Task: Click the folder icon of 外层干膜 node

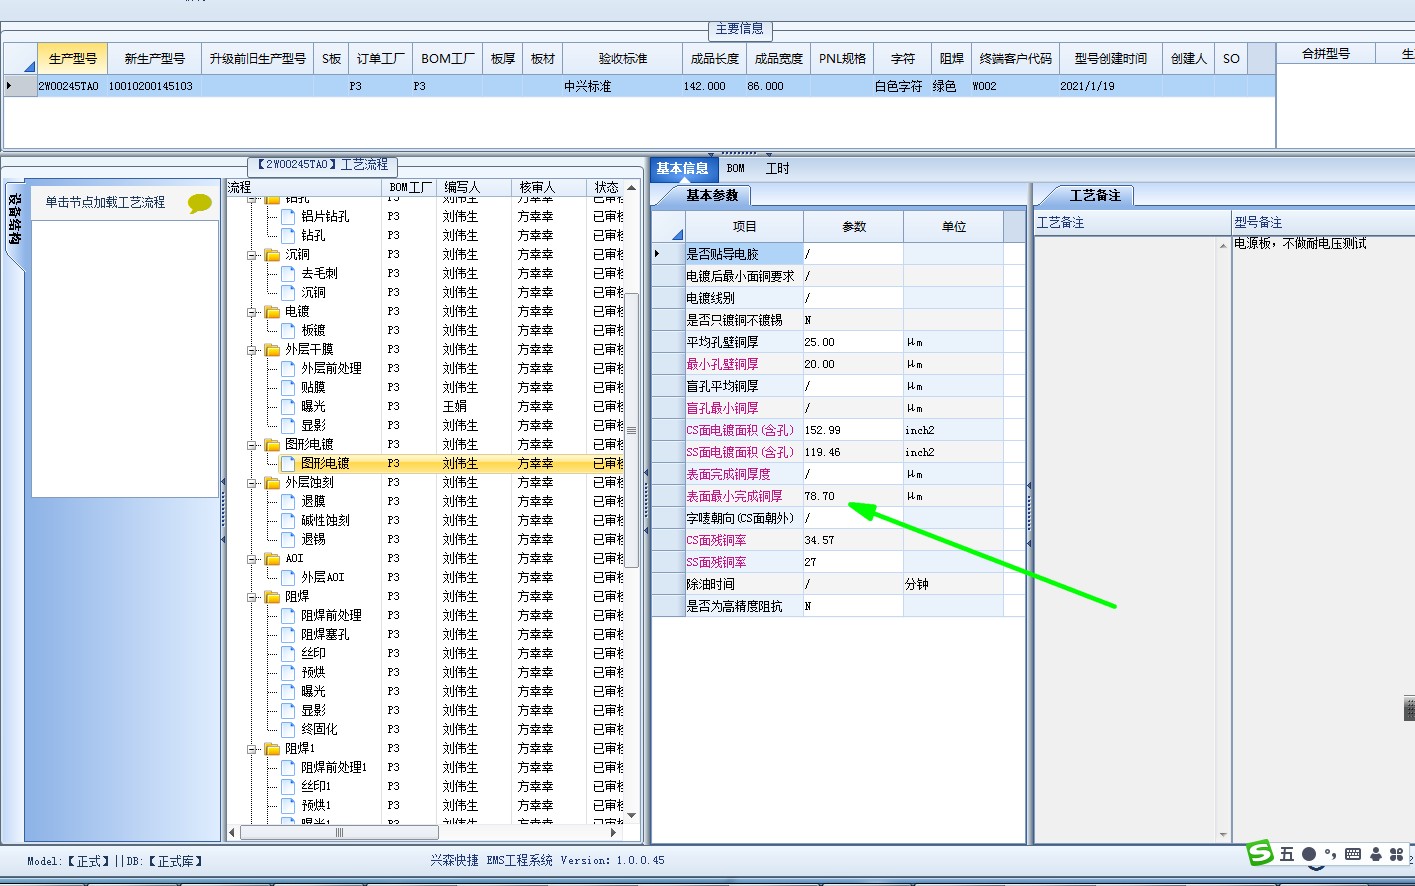Action: (x=272, y=350)
